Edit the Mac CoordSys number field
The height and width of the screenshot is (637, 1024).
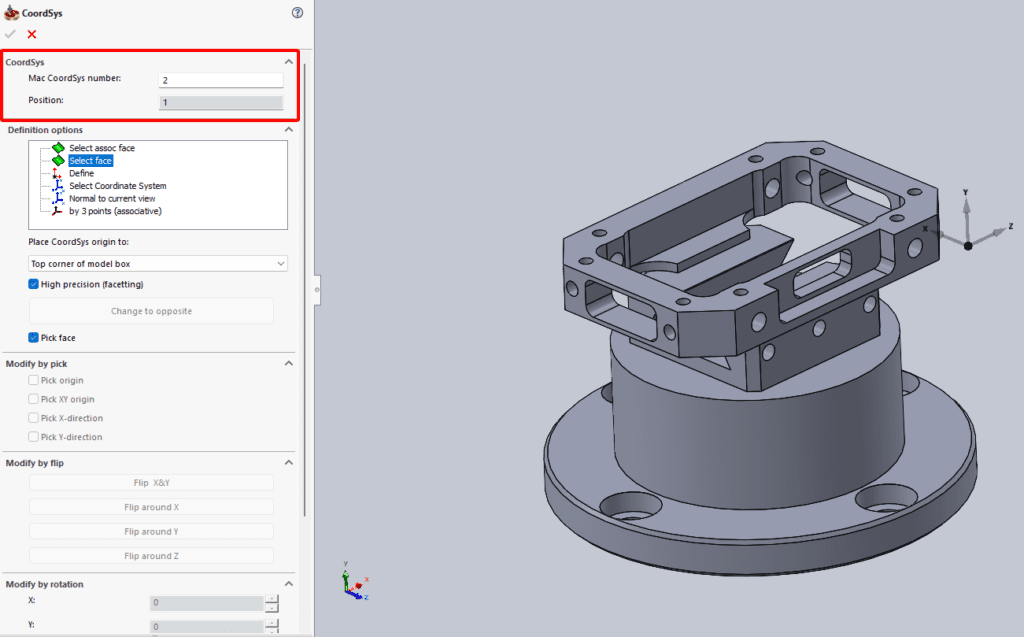coord(220,79)
